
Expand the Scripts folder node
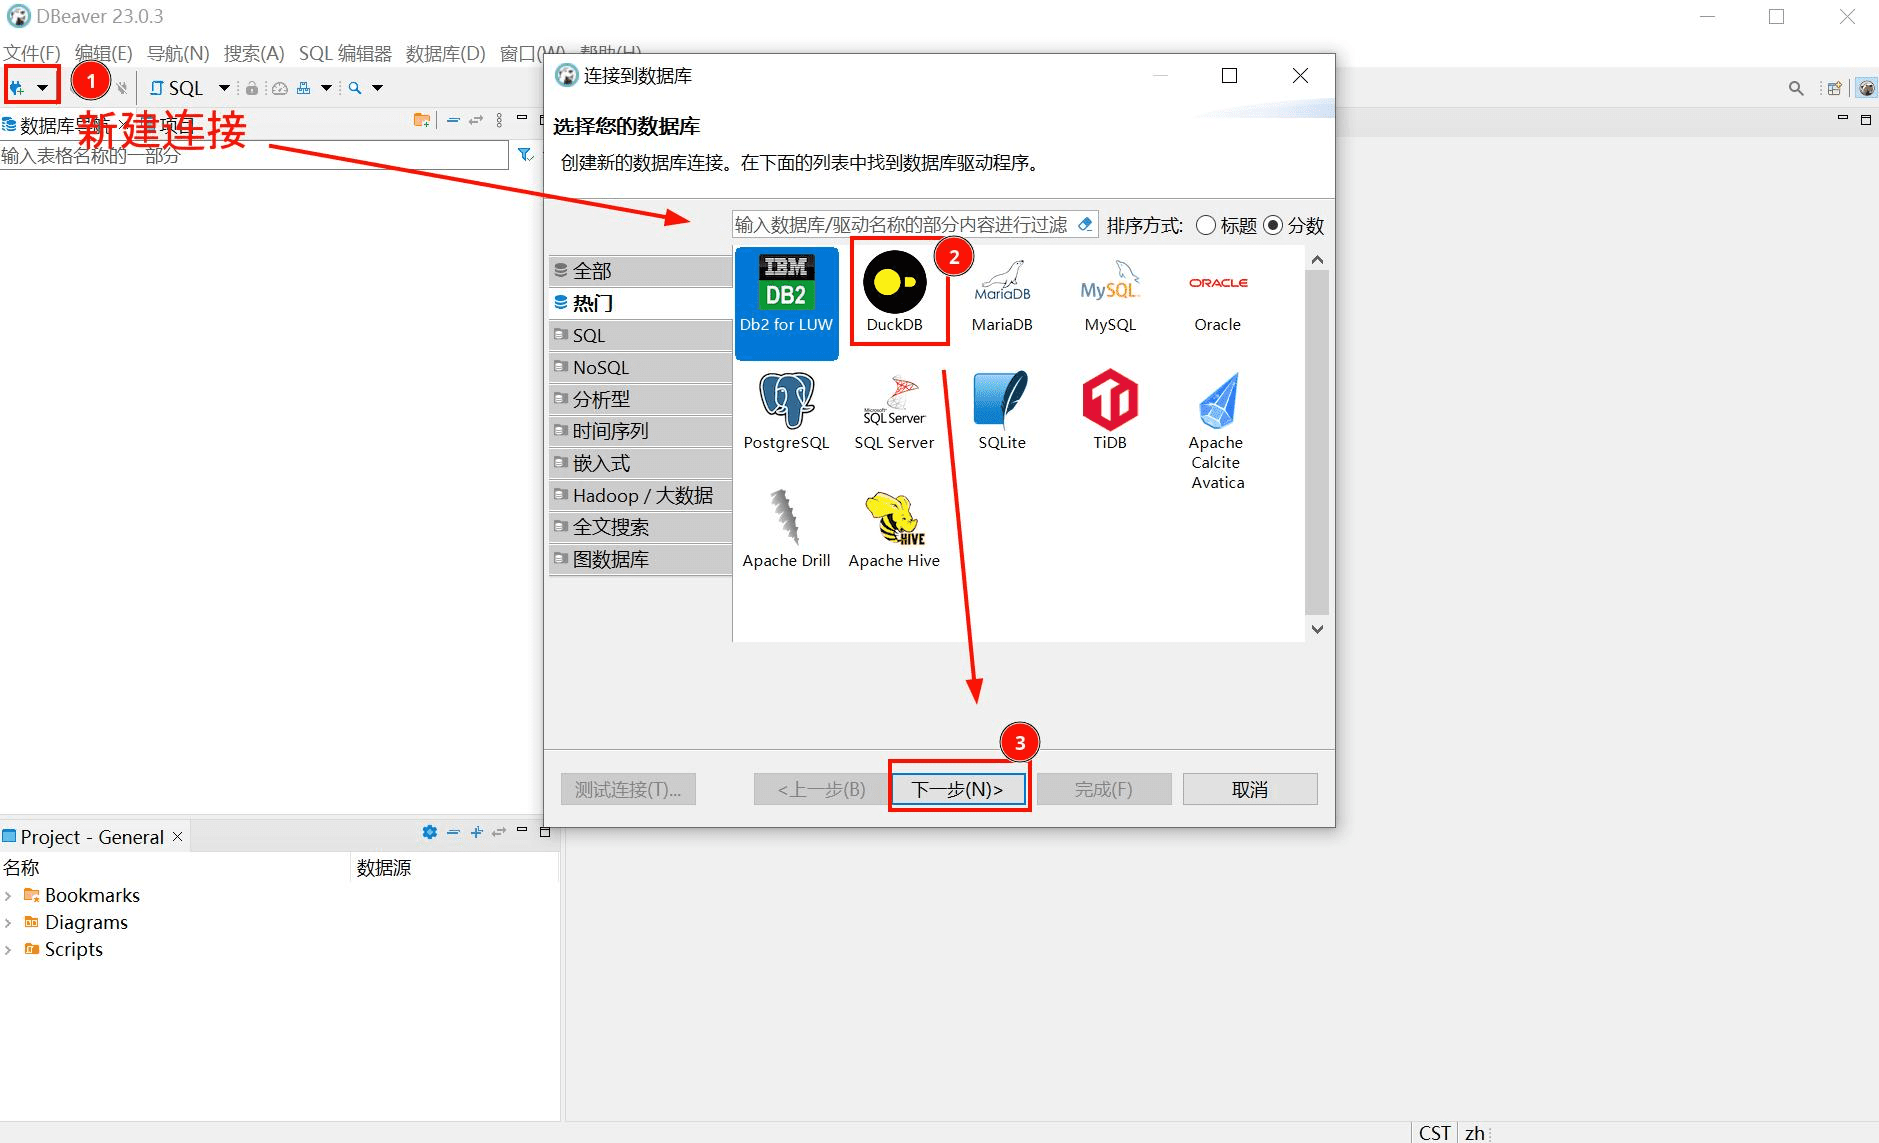tap(8, 949)
